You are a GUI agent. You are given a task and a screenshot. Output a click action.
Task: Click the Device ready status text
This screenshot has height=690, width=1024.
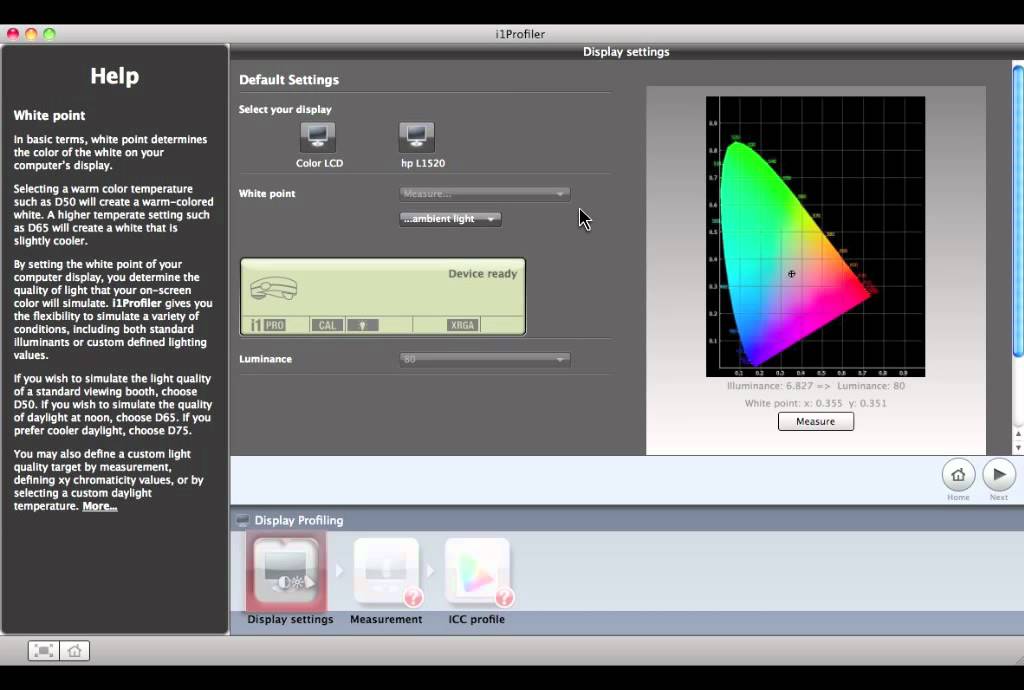[x=483, y=274]
